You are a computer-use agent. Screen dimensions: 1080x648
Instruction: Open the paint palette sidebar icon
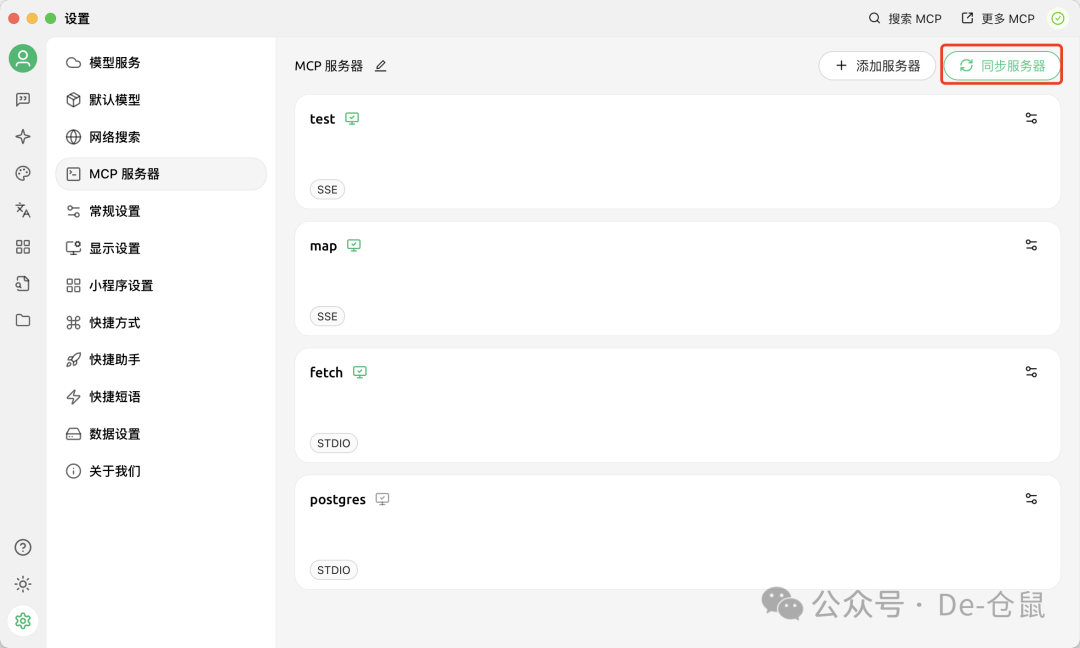[x=23, y=173]
